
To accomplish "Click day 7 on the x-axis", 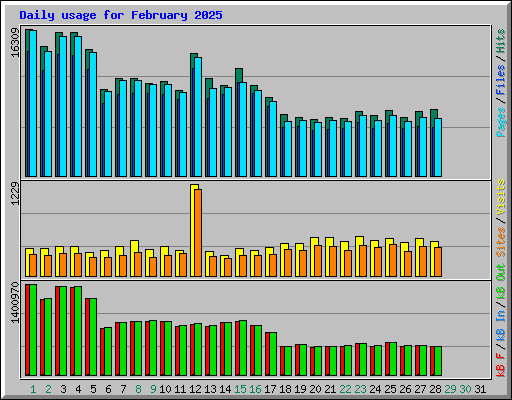I will click(123, 389).
